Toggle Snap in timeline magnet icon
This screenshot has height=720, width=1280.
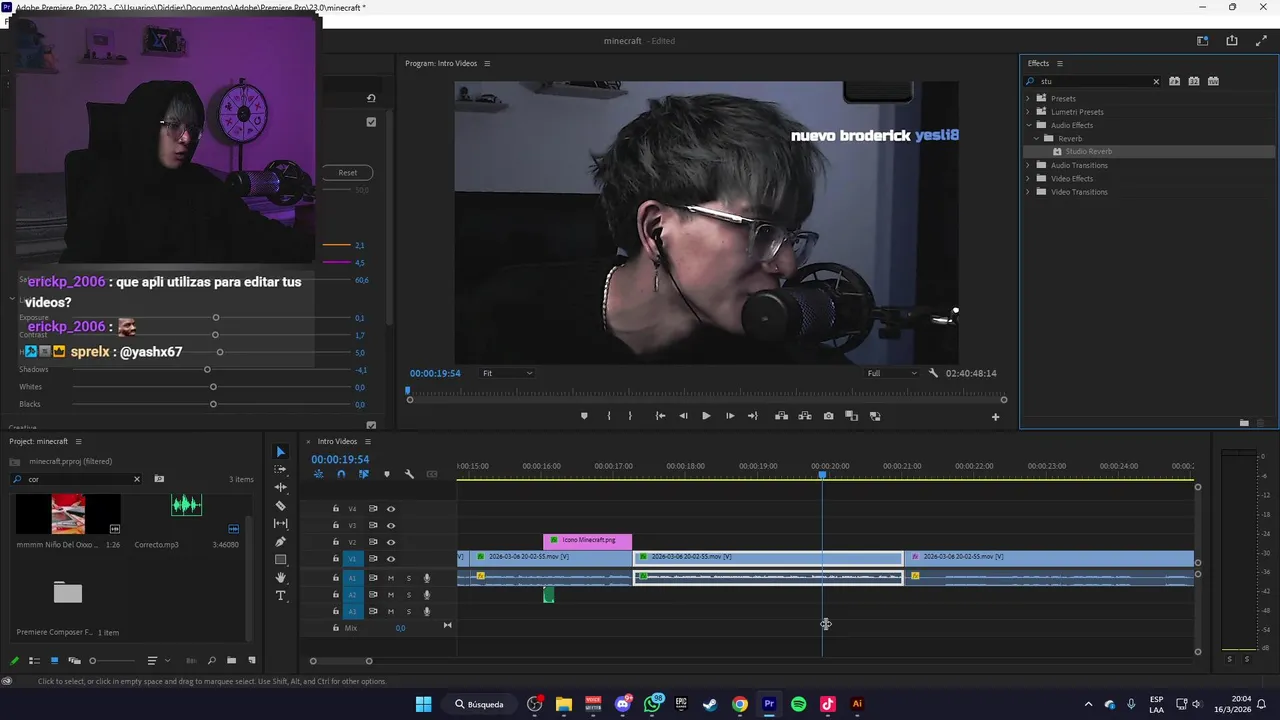point(341,474)
